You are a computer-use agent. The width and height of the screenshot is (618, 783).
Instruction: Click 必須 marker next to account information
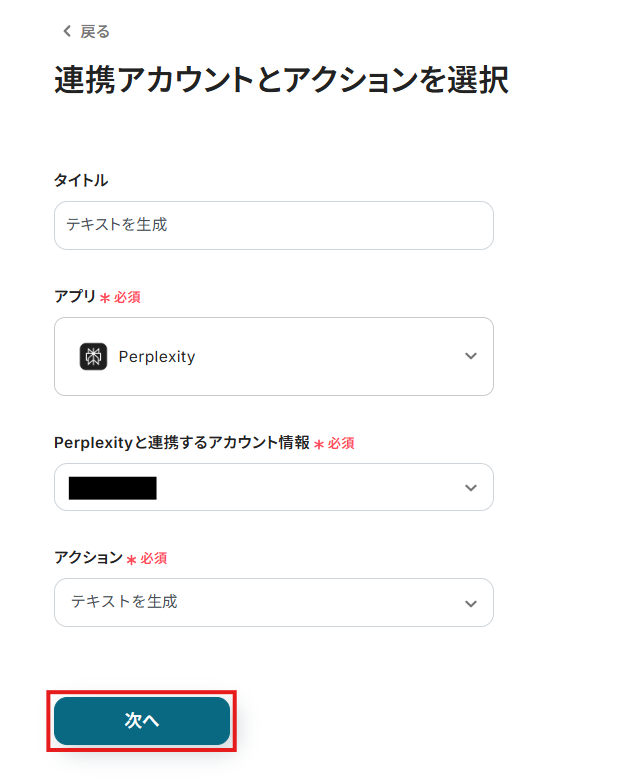[x=341, y=443]
